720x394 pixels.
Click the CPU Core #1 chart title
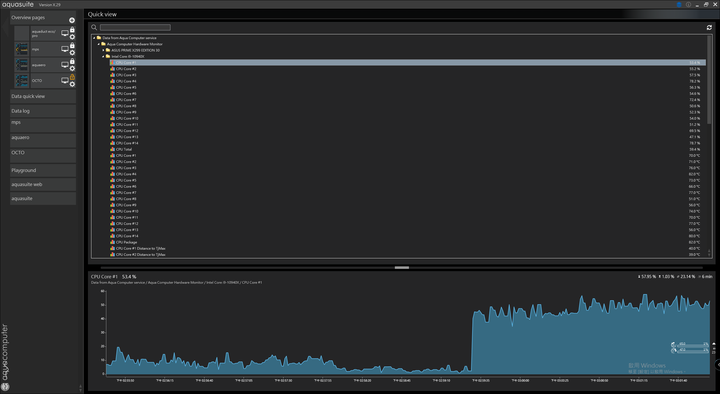click(x=104, y=276)
